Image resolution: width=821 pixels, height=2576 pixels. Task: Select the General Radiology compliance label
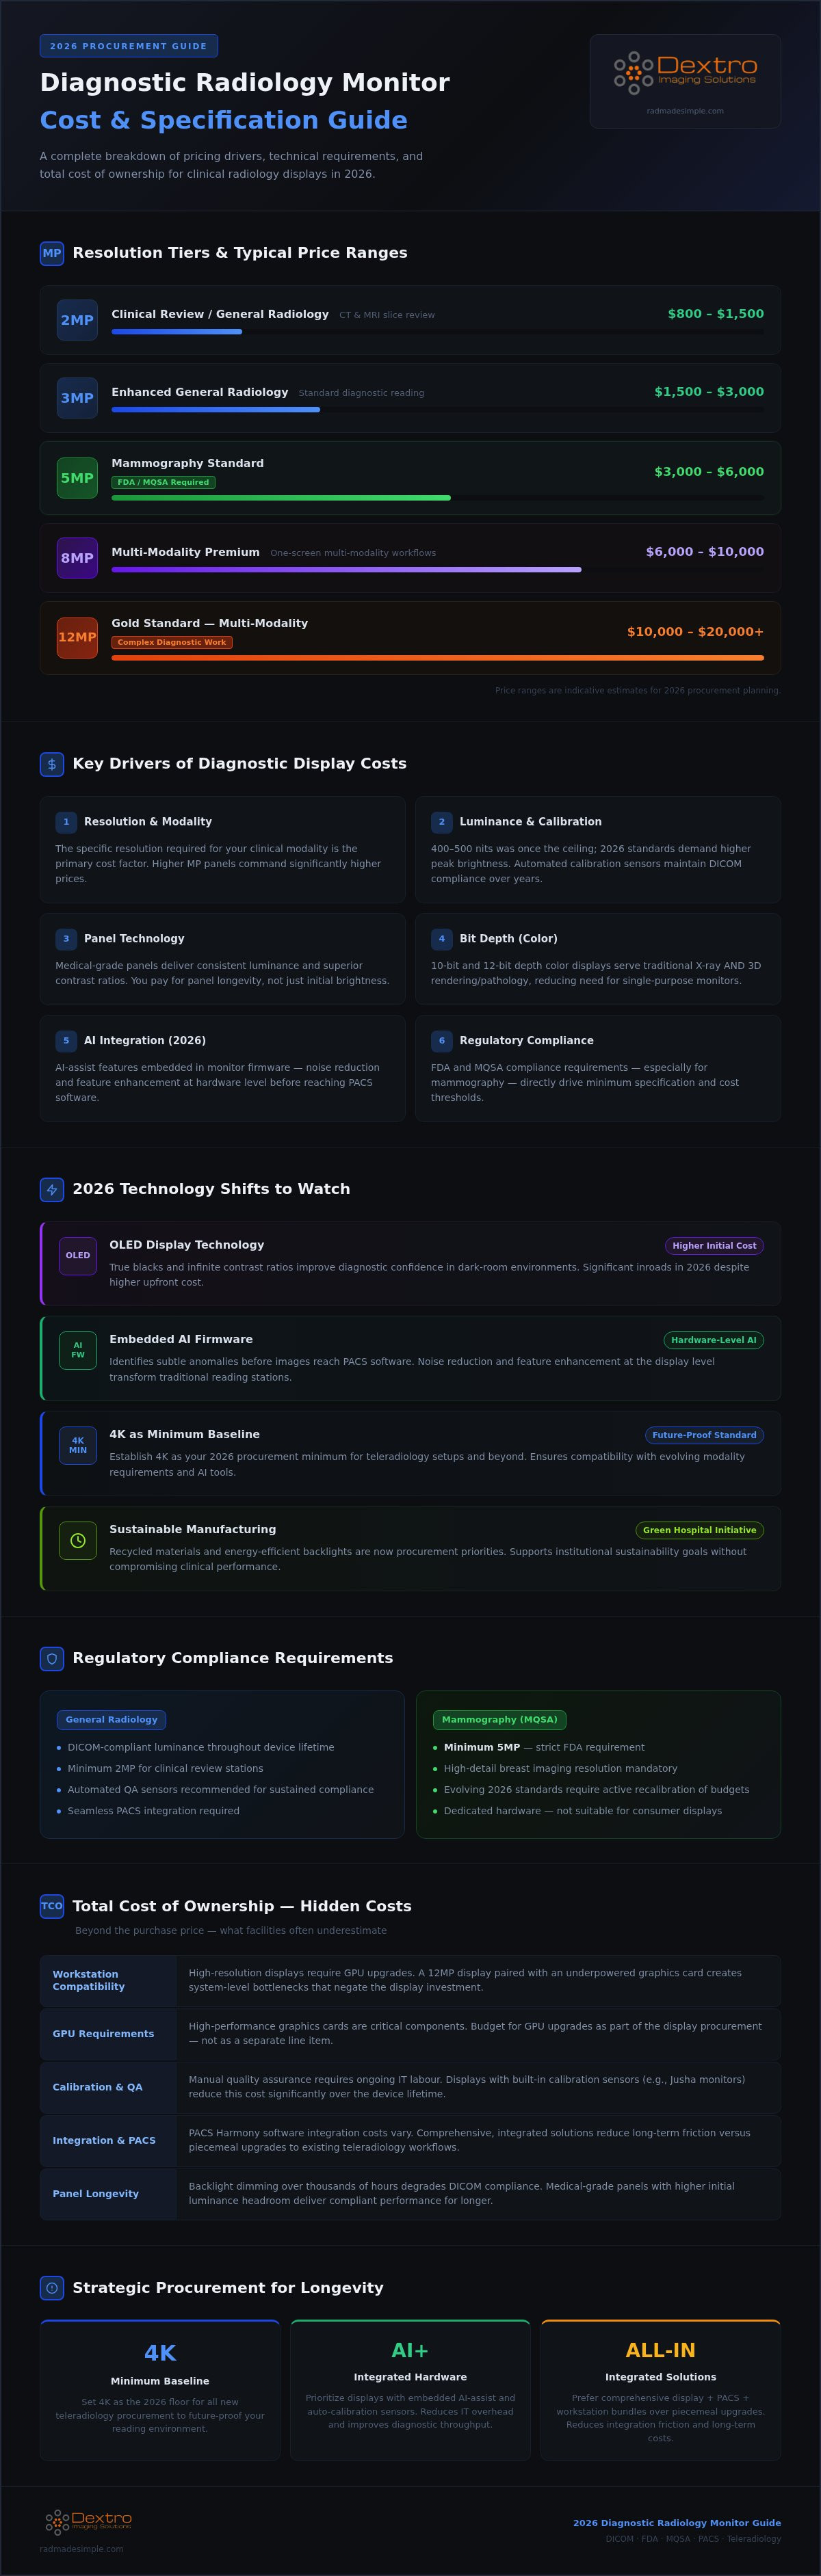coord(111,1720)
